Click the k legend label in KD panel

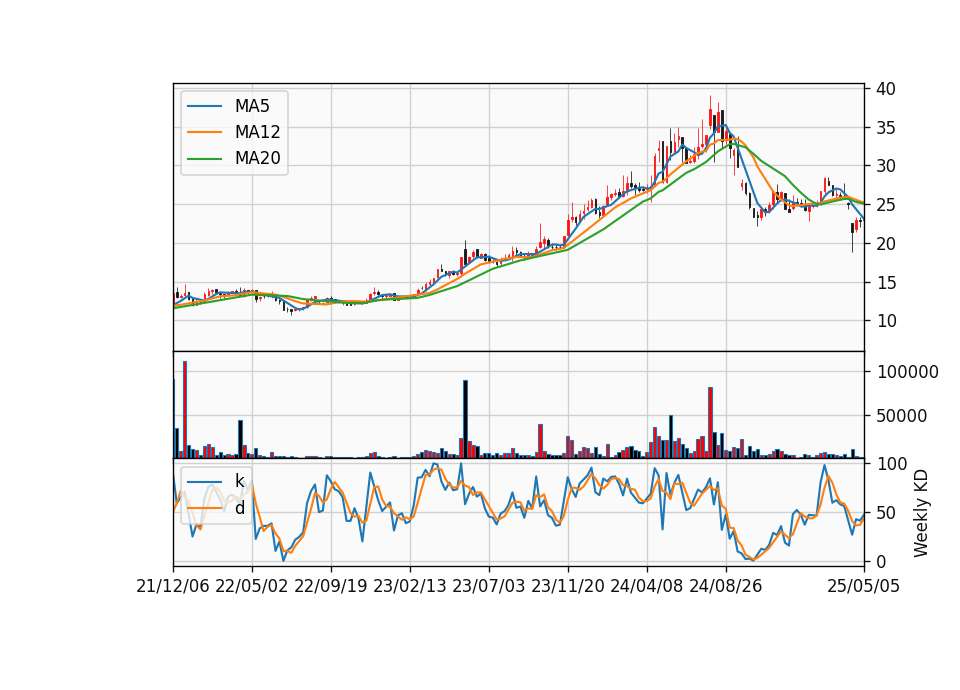coord(239,481)
